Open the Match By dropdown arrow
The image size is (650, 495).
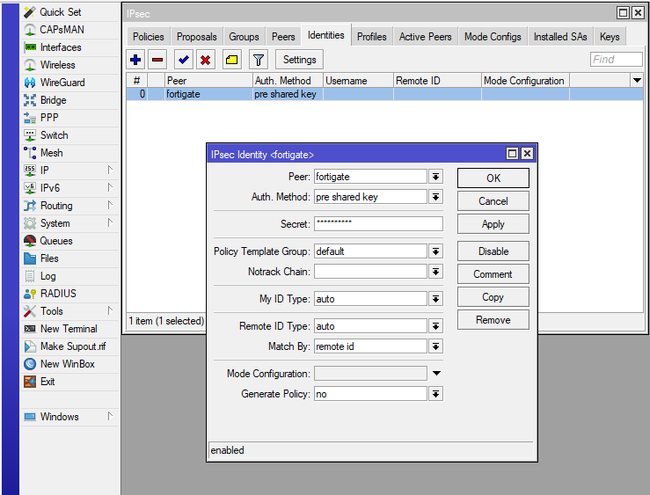pyautogui.click(x=436, y=346)
